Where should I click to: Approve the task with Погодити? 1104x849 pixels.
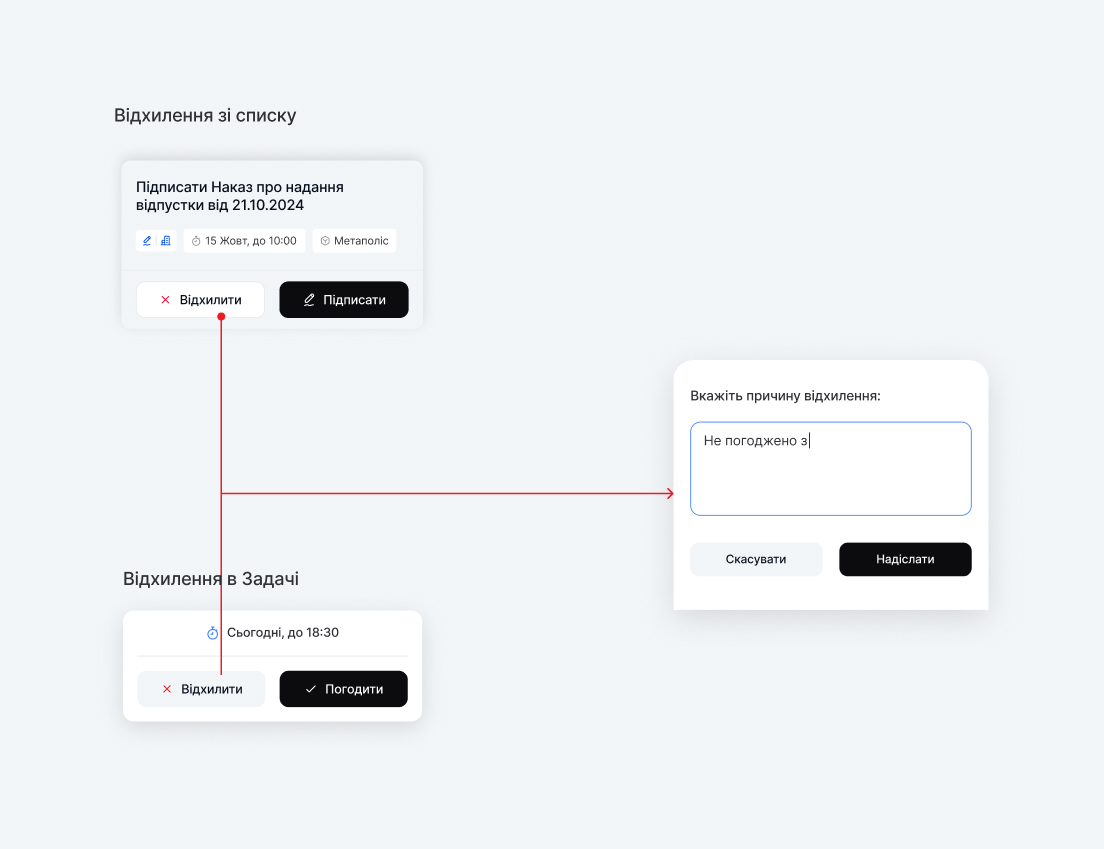(x=344, y=688)
